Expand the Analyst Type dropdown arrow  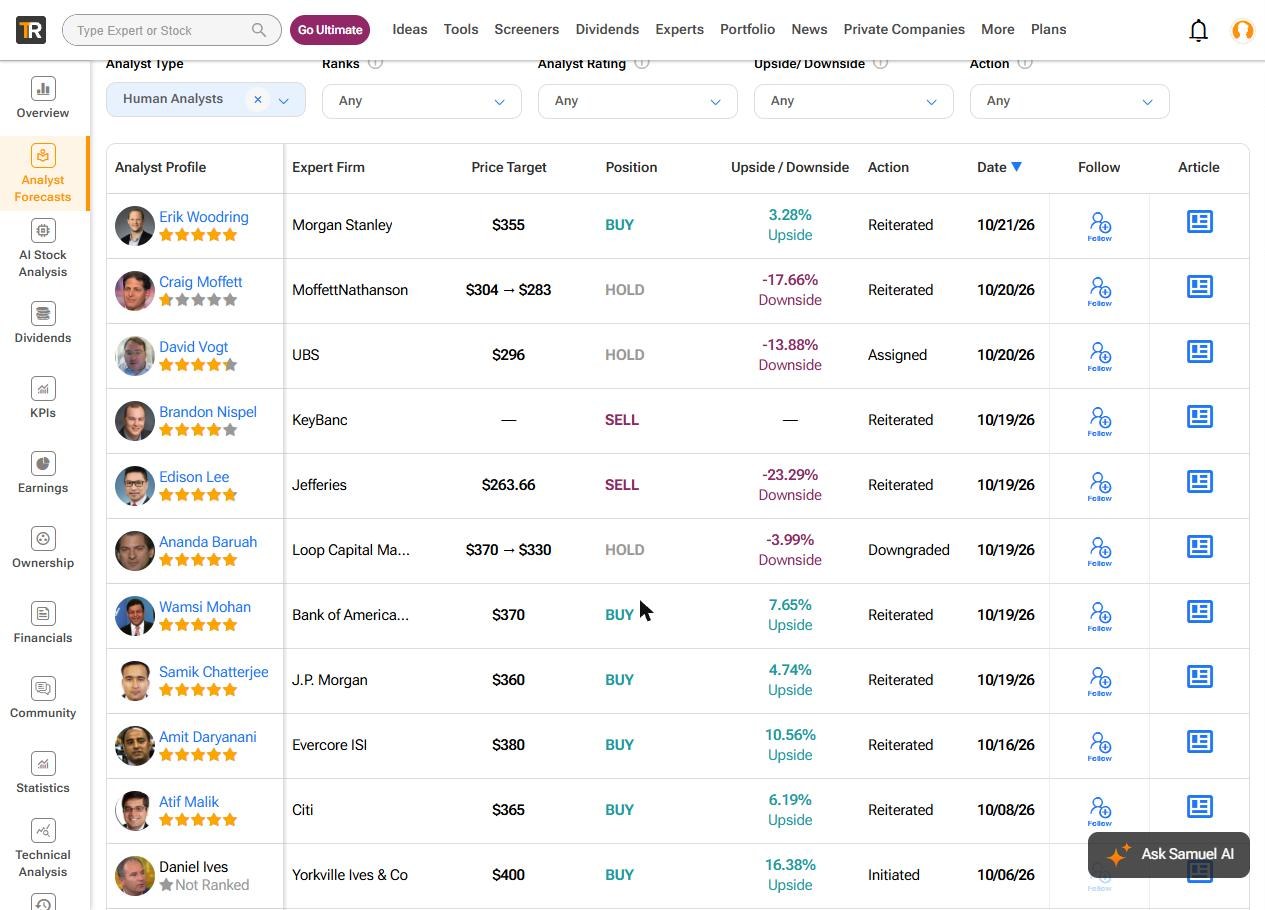[284, 100]
